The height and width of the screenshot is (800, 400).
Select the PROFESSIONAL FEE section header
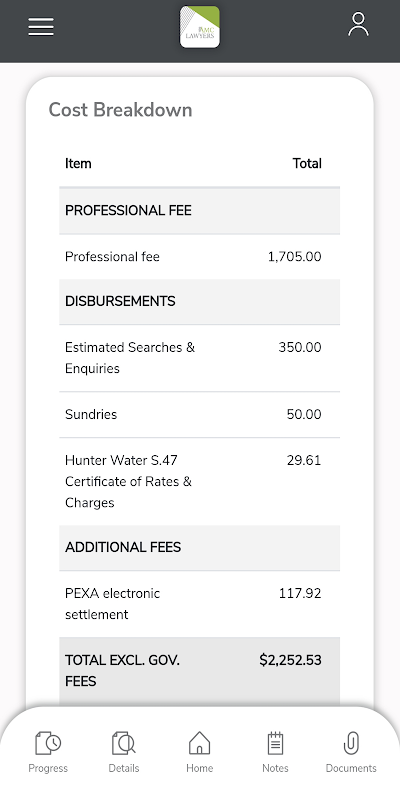199,211
